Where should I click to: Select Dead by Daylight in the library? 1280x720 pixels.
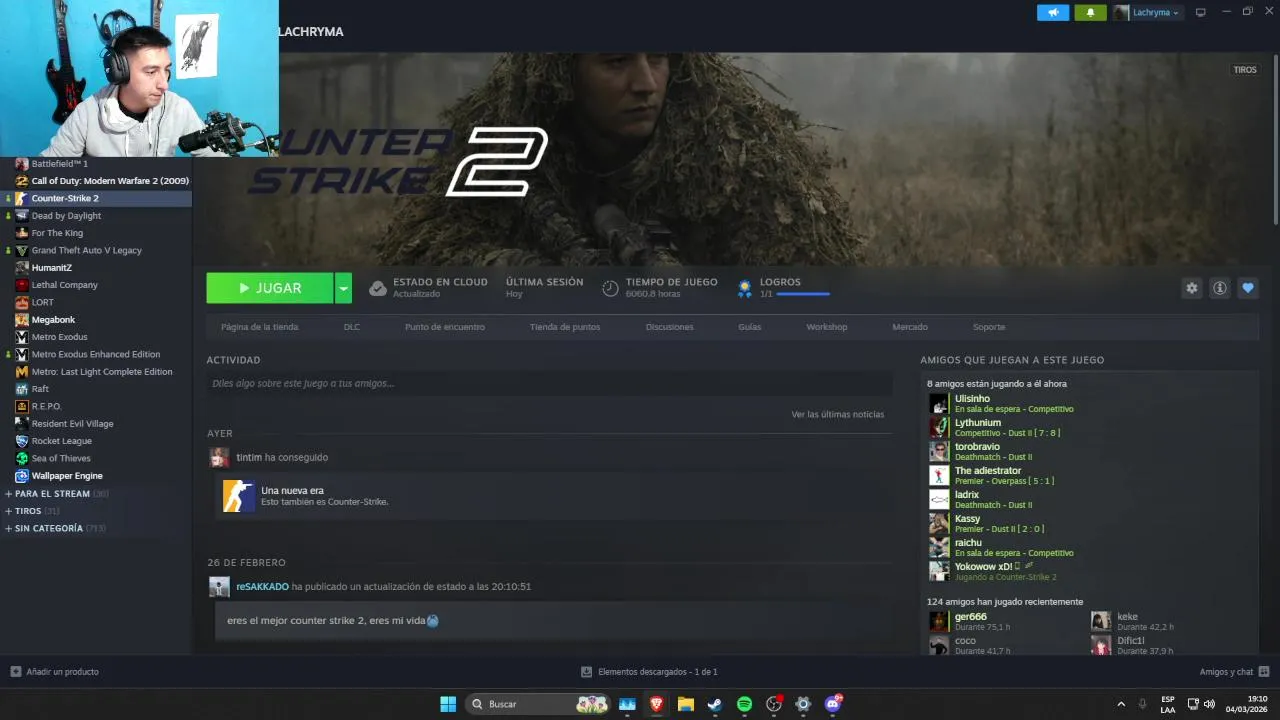(66, 215)
